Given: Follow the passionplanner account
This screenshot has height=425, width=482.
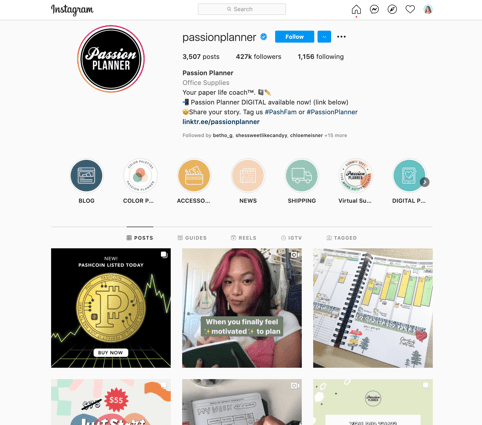Looking at the screenshot, I should pos(294,37).
